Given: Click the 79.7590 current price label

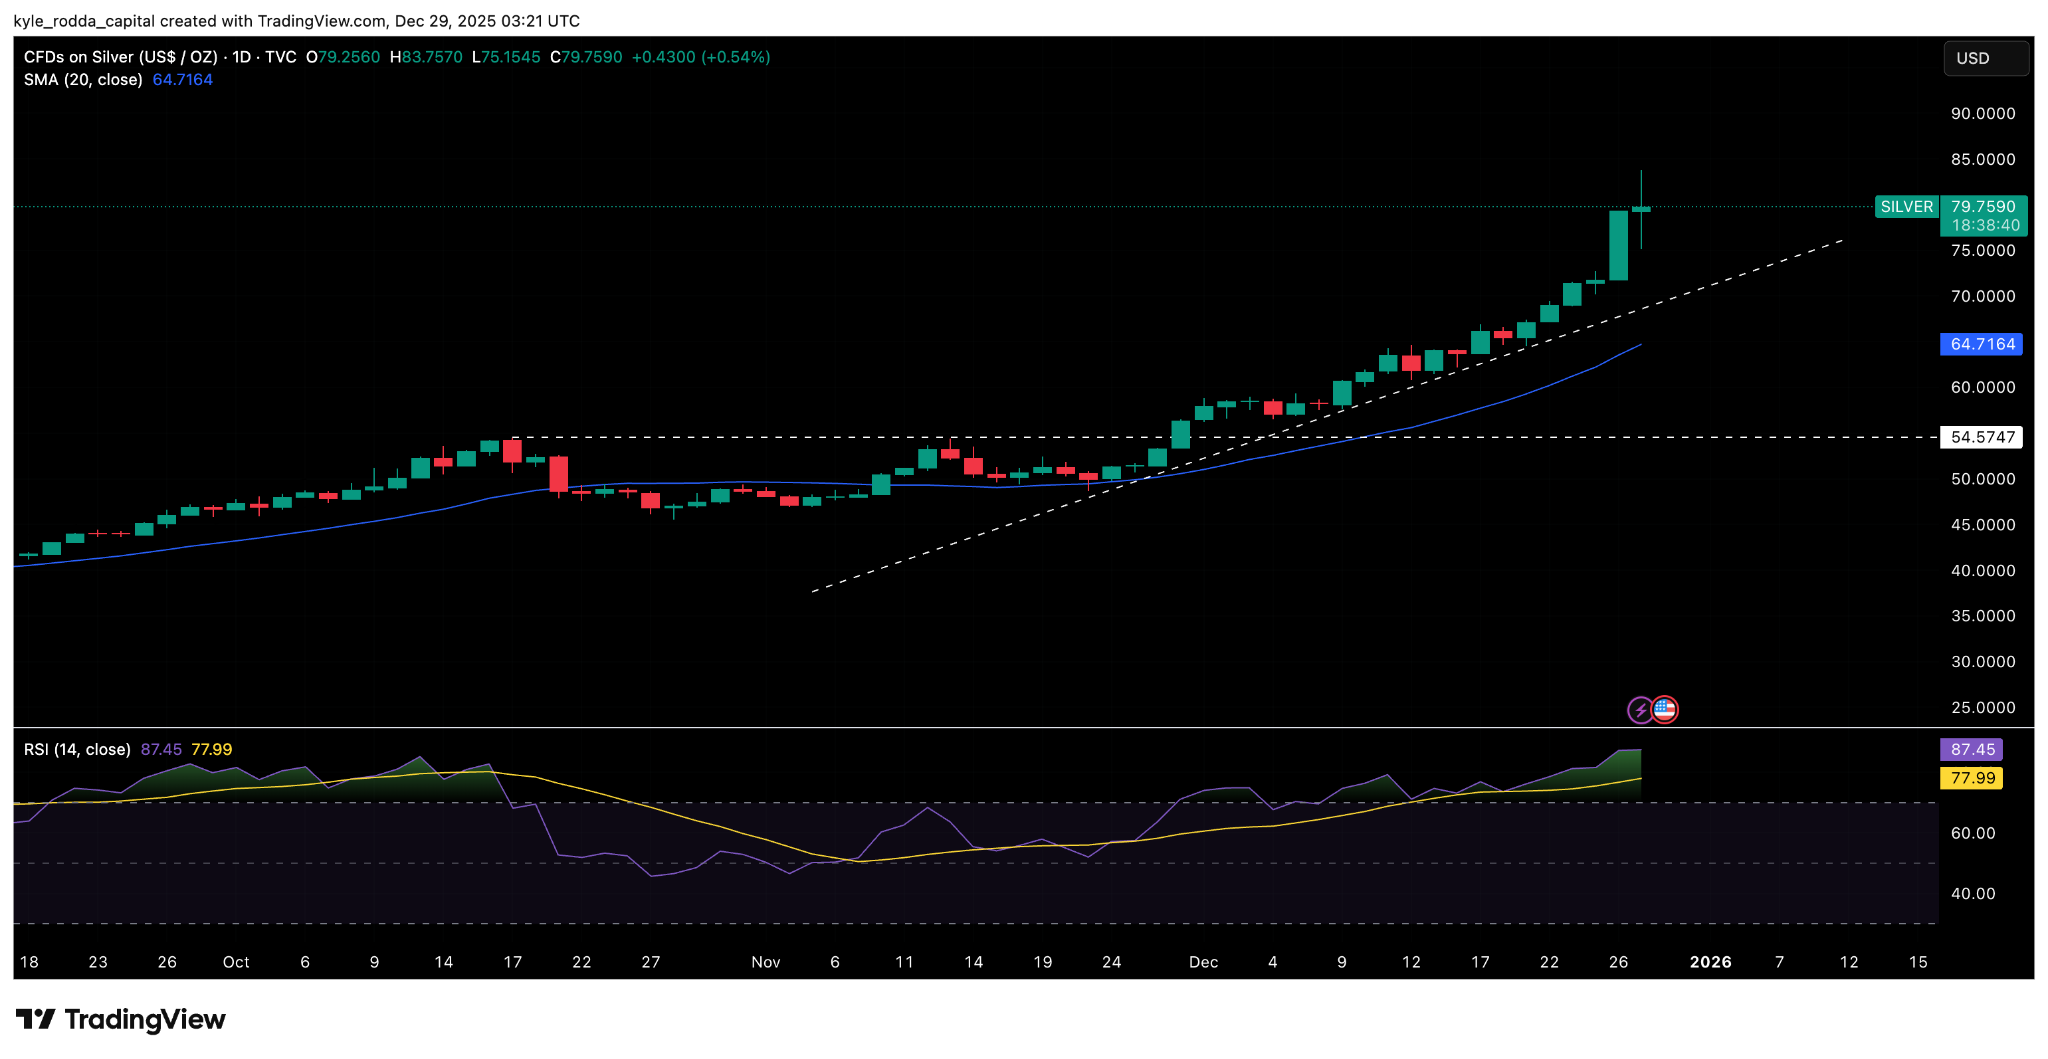Looking at the screenshot, I should [x=1983, y=207].
